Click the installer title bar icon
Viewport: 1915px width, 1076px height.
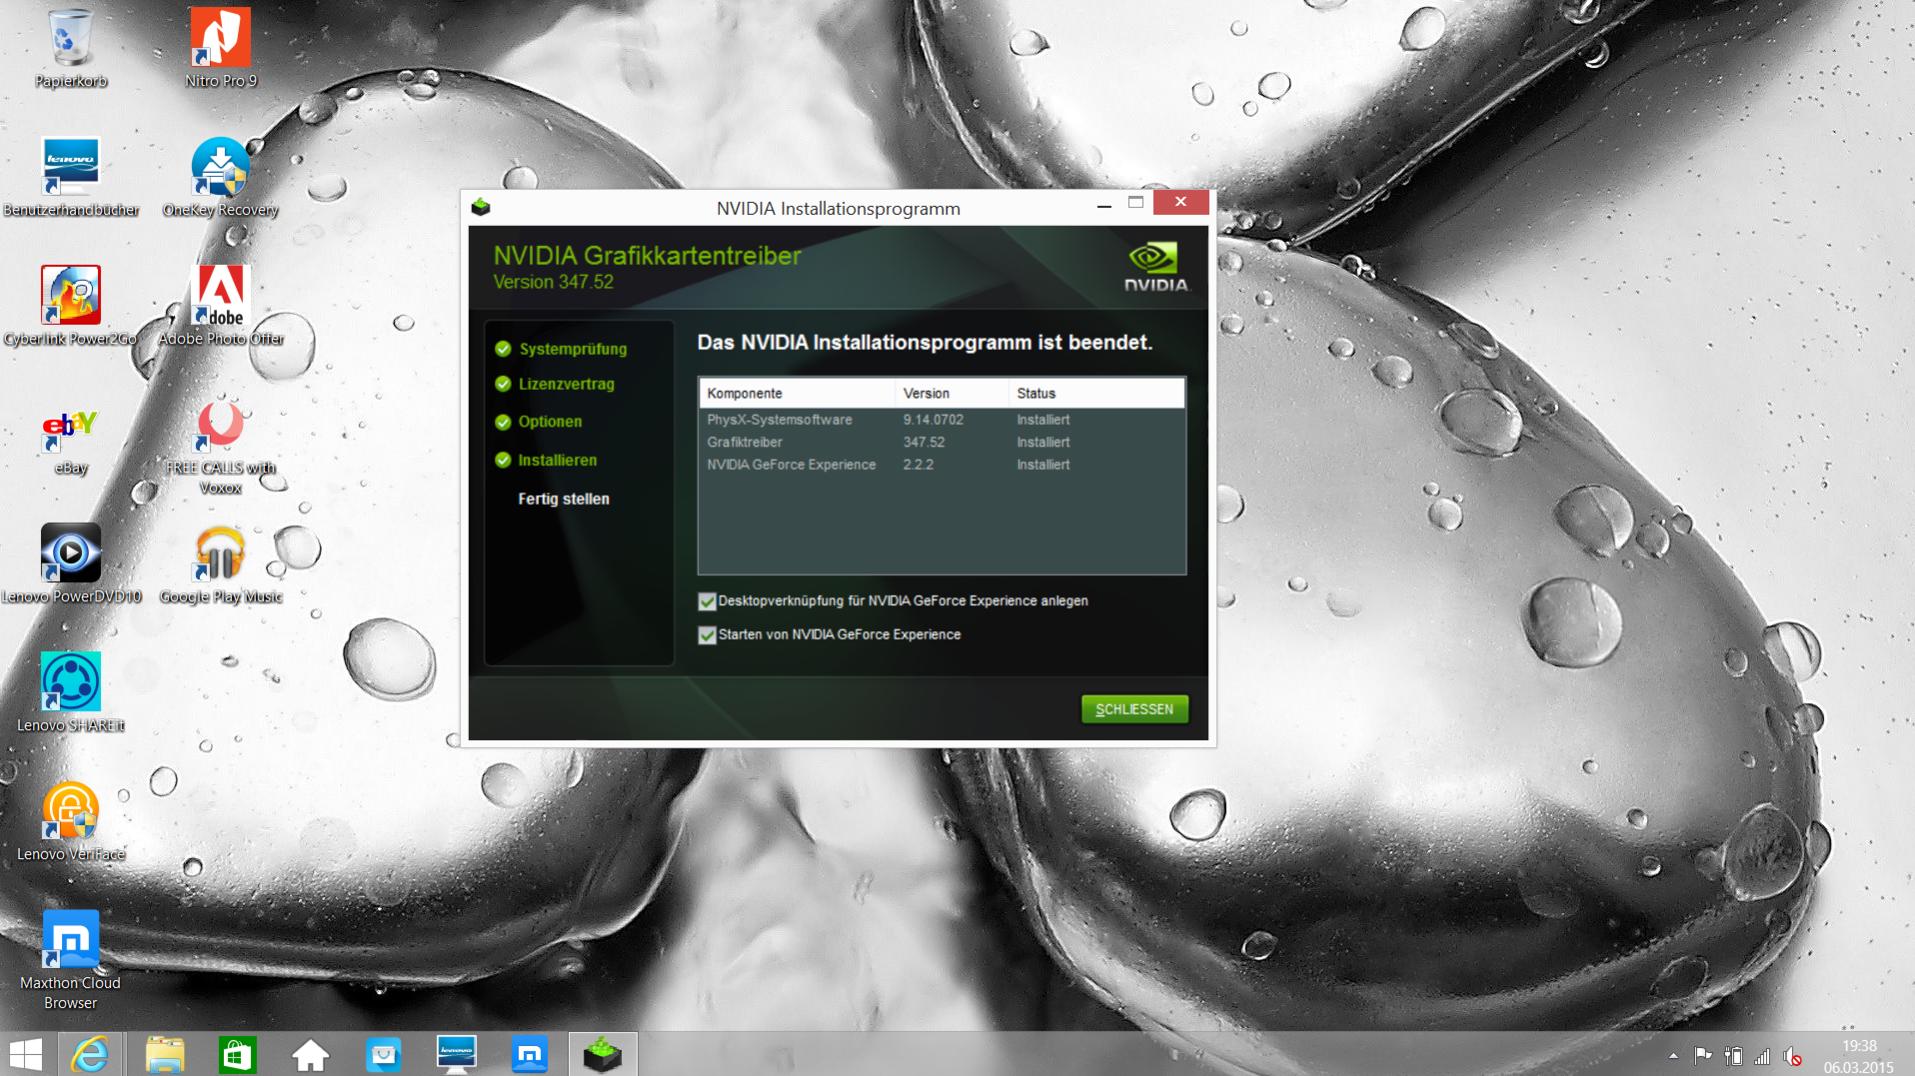point(481,207)
